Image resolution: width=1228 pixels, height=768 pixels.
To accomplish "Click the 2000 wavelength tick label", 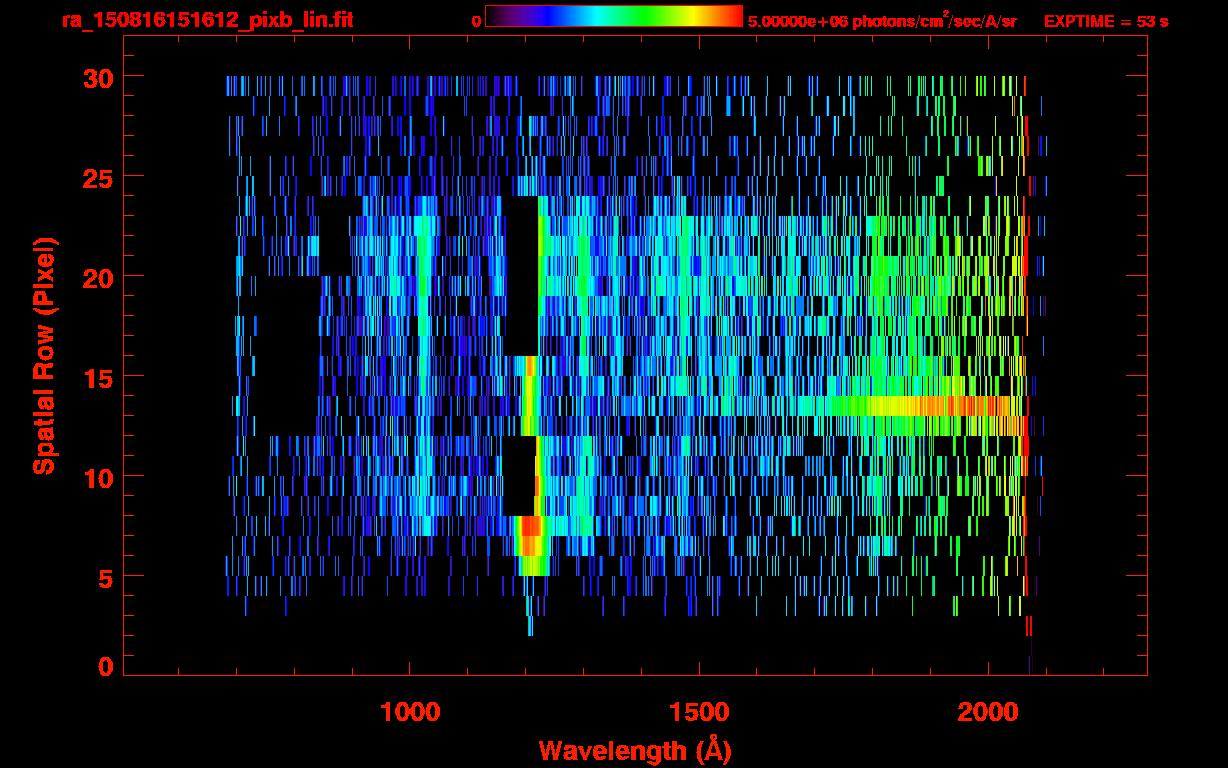I will pyautogui.click(x=987, y=711).
